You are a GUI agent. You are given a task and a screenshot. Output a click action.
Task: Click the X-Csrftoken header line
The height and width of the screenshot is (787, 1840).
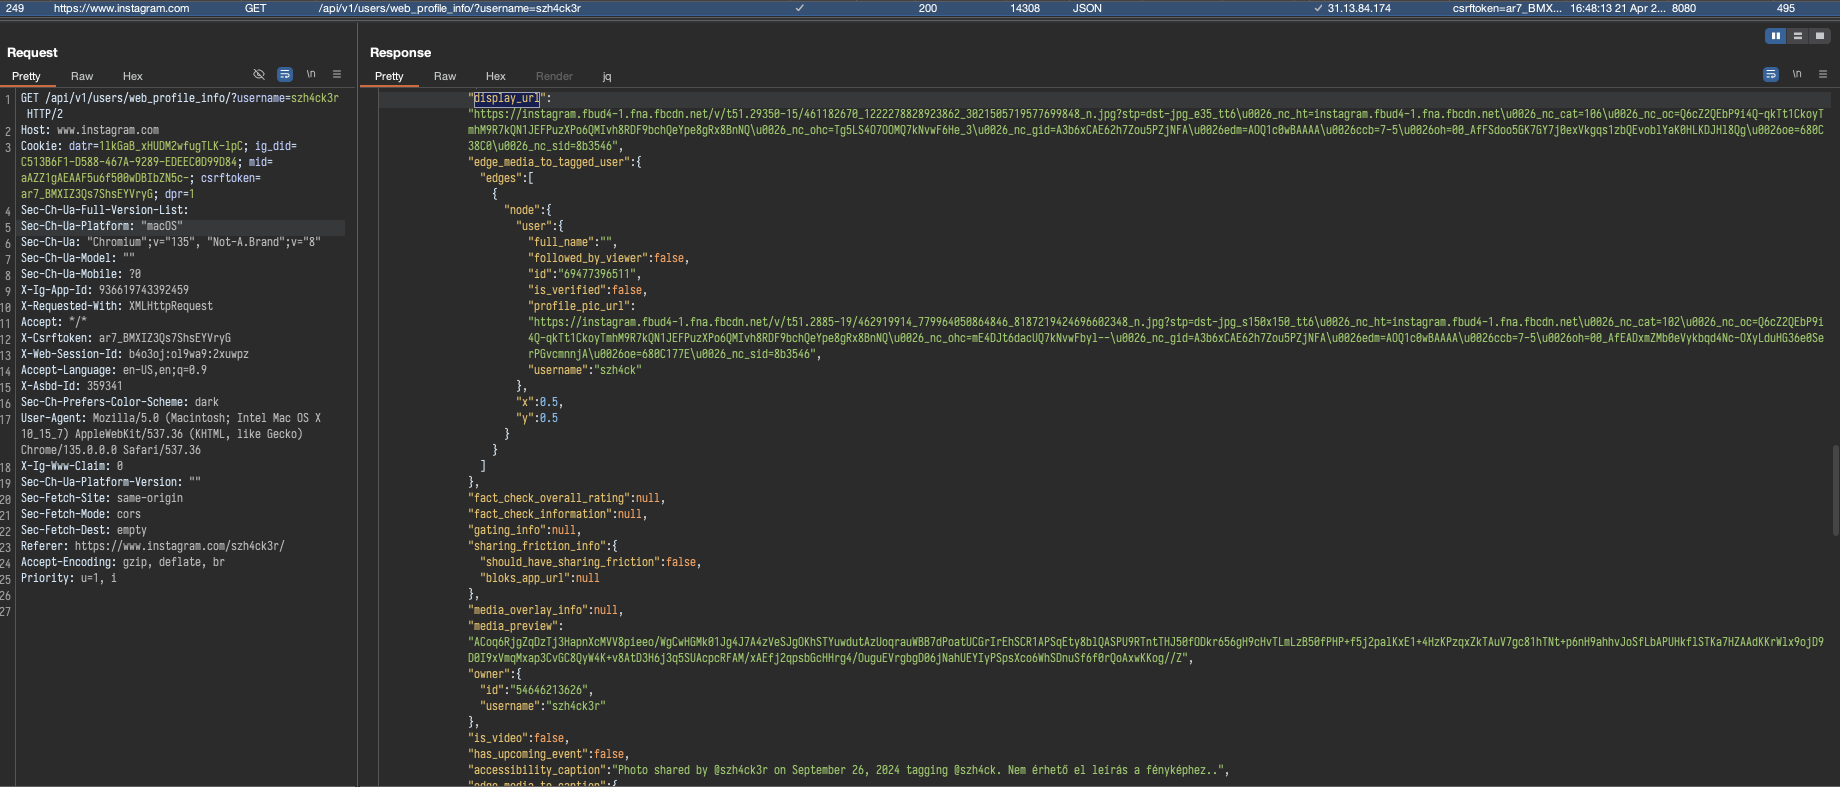(x=126, y=338)
